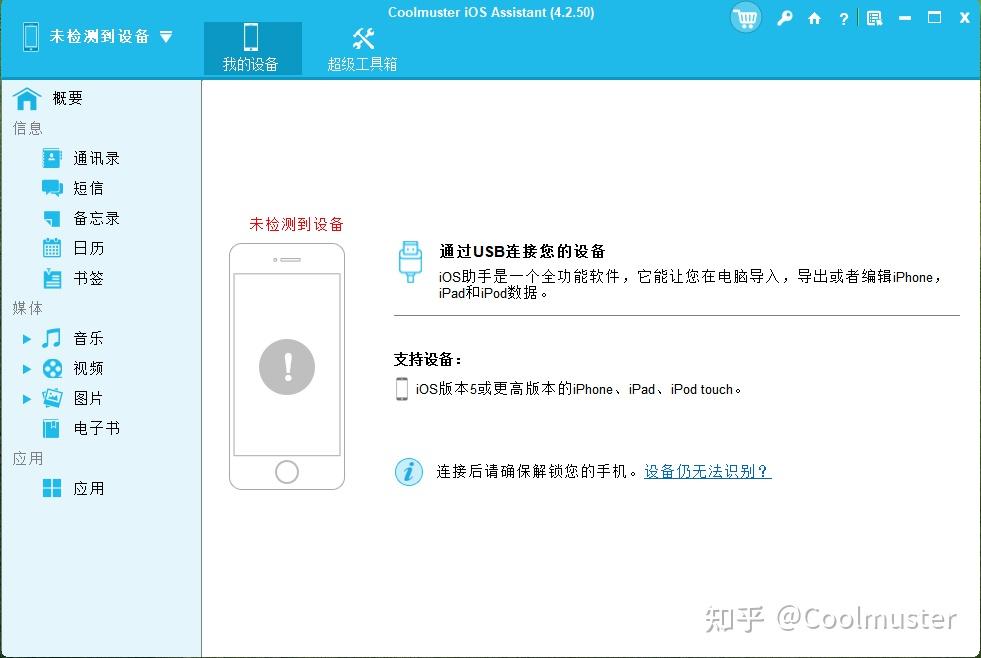The image size is (981, 658).
Task: Expand the Music (音乐) media tree
Action: [x=27, y=338]
